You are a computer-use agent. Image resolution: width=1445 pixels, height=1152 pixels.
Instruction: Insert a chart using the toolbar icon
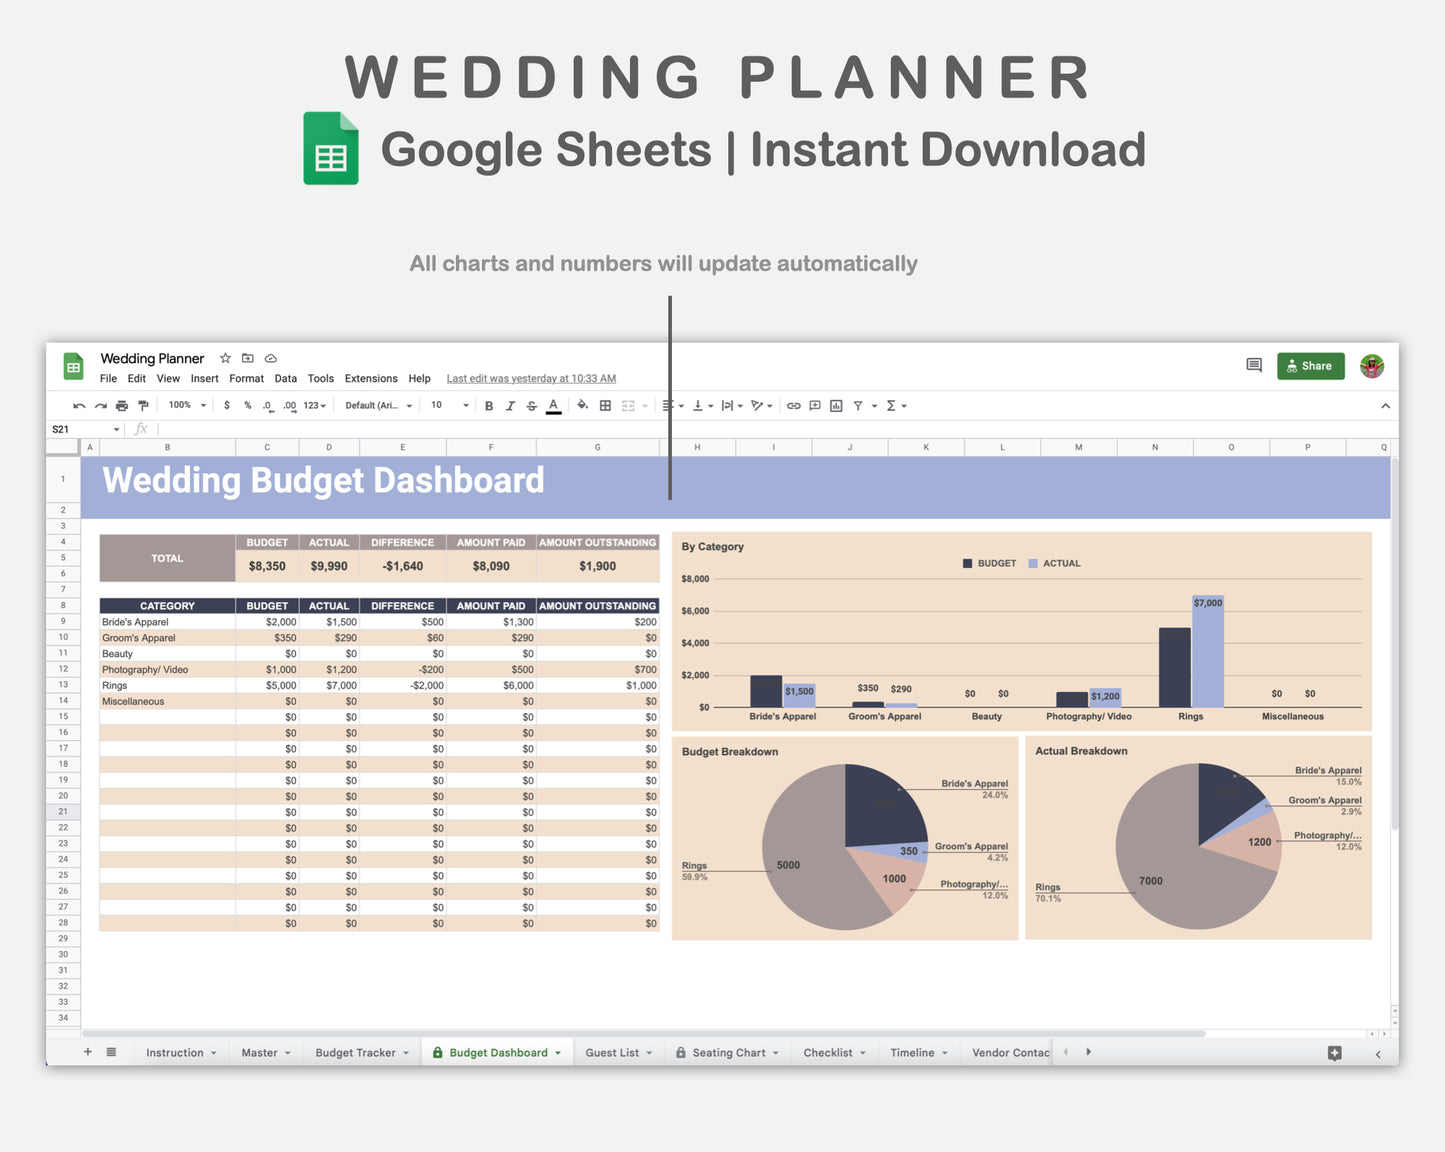point(837,405)
